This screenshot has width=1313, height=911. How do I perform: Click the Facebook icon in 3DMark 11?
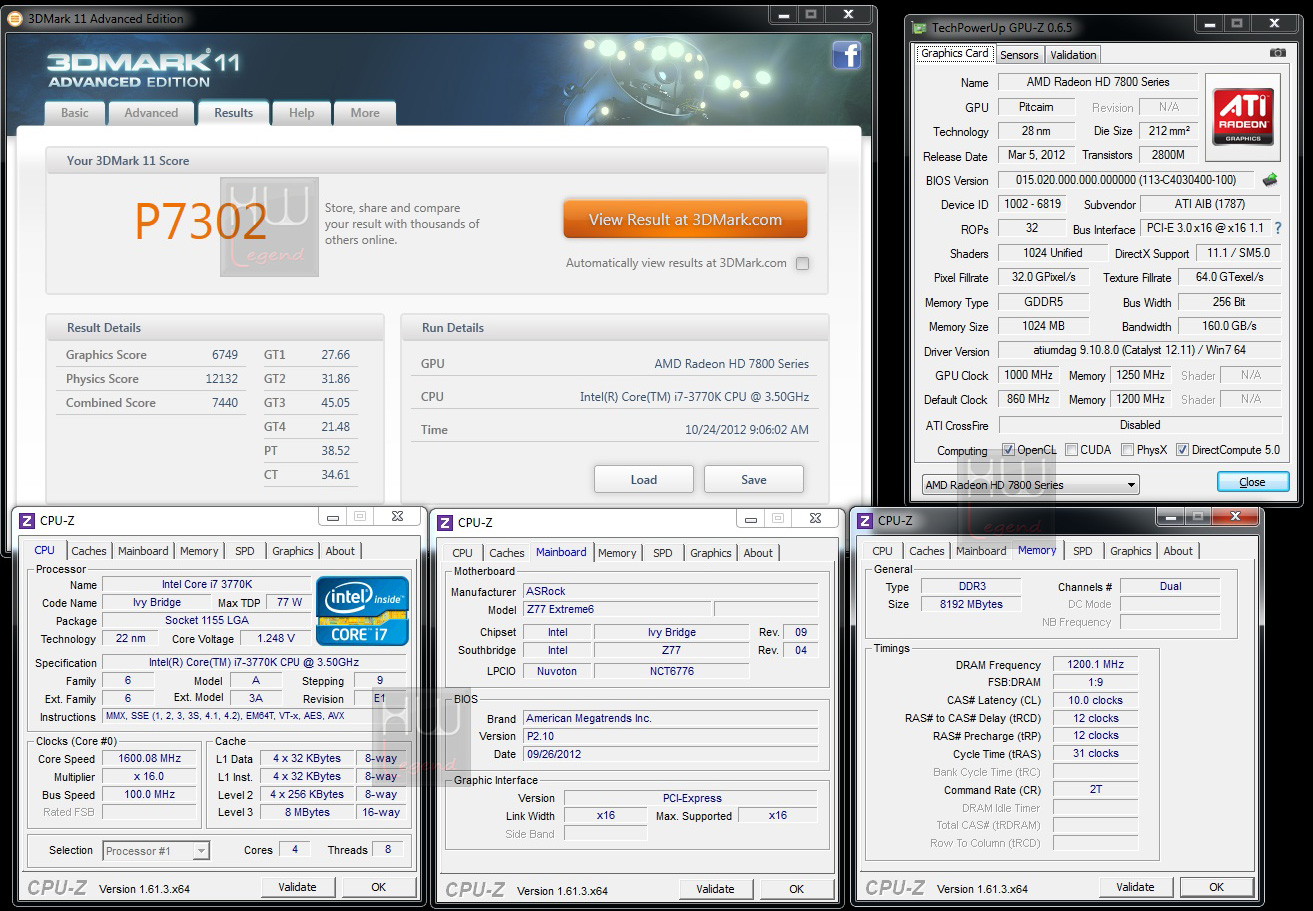pos(846,55)
